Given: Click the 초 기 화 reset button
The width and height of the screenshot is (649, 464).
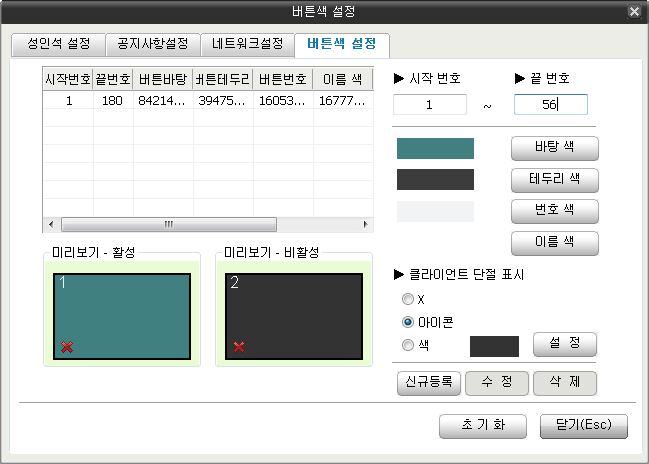Looking at the screenshot, I should [x=483, y=426].
